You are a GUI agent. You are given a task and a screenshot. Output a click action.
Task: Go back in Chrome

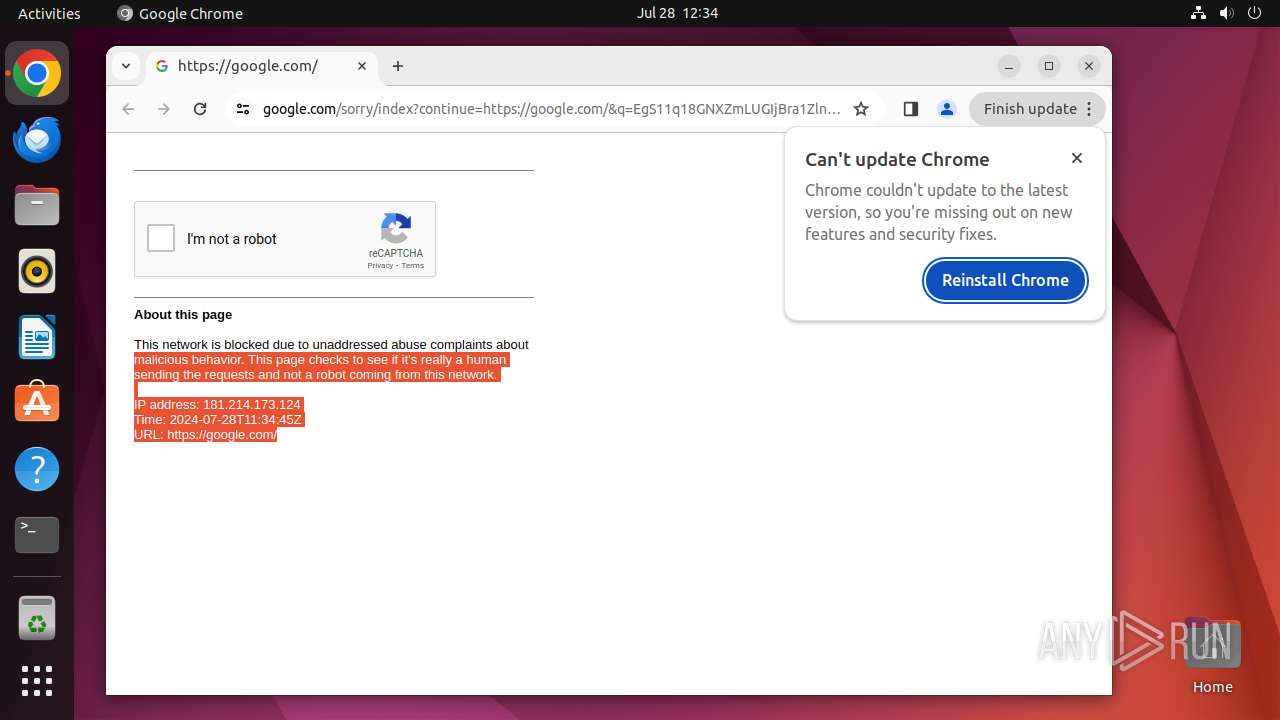pos(128,109)
